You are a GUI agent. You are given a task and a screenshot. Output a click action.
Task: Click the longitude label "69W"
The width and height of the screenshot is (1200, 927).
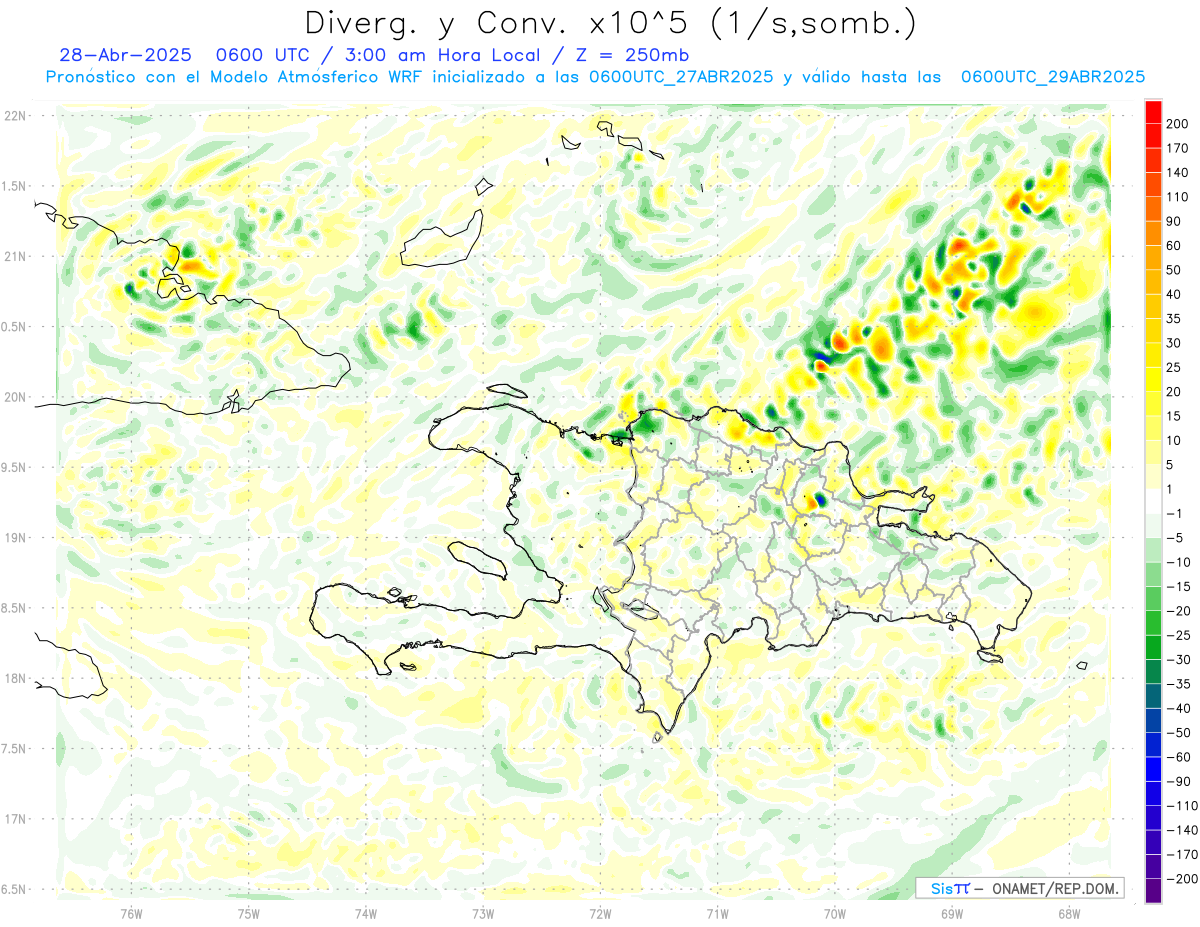[952, 914]
